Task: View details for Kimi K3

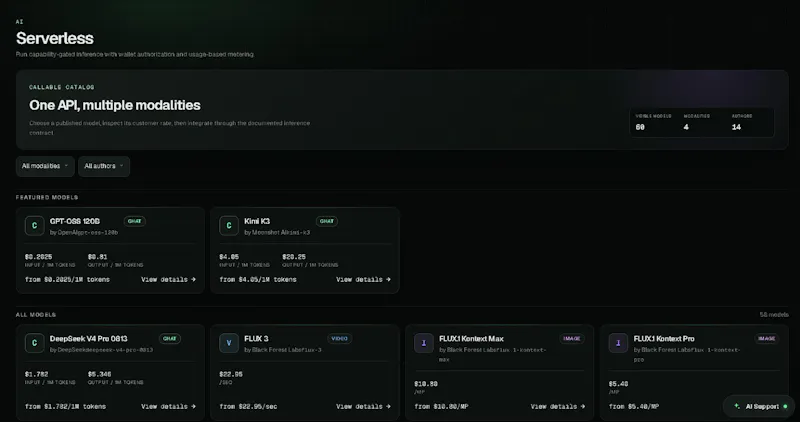Action: pyautogui.click(x=363, y=280)
